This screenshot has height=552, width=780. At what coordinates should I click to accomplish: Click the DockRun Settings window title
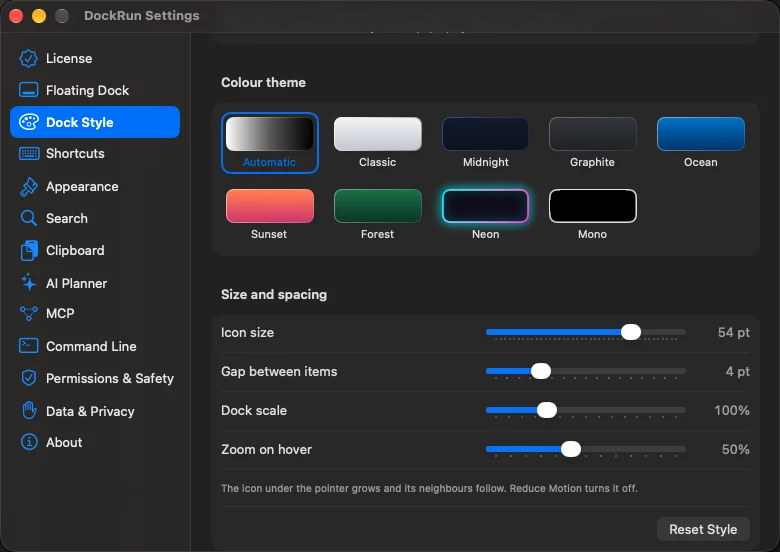142,15
